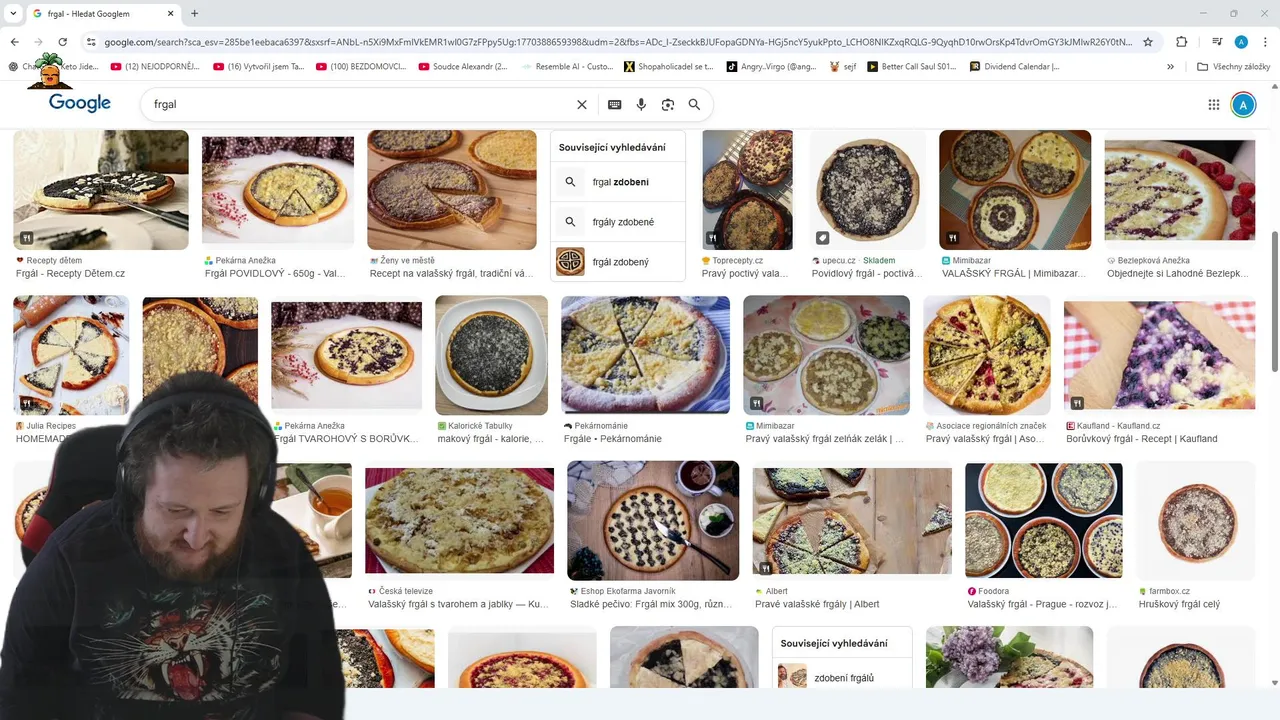Open the Všechny záložky folder
1280x720 pixels.
[1234, 67]
